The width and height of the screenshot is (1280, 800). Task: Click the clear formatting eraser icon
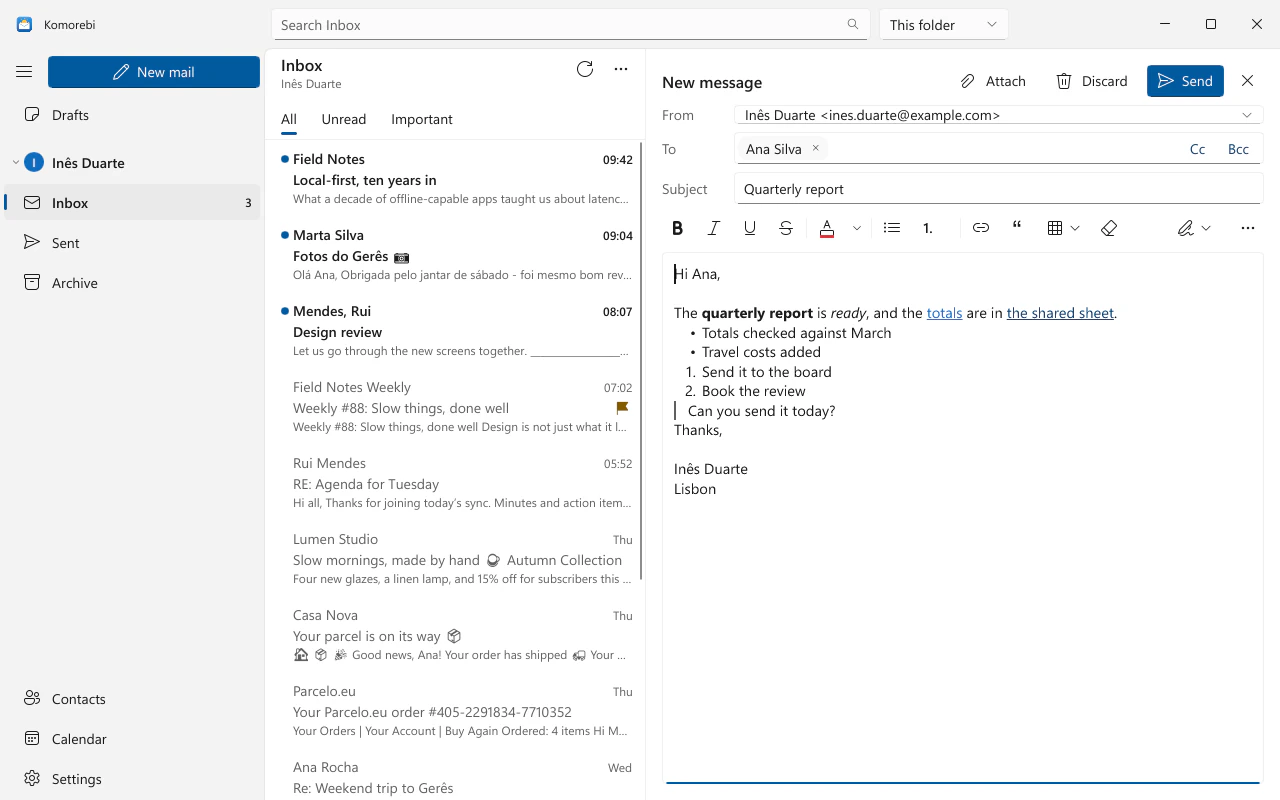tap(1108, 228)
